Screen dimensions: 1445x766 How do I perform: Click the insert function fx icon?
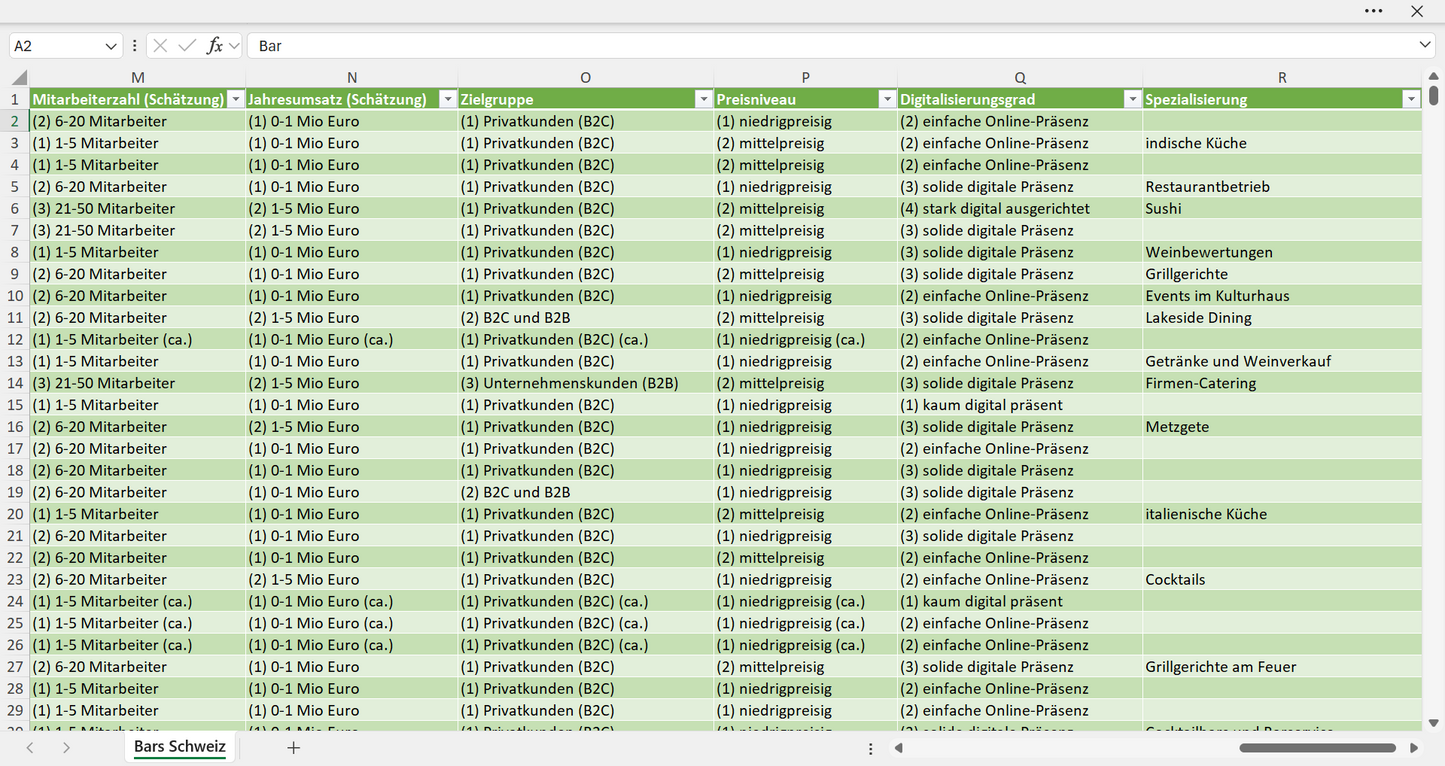click(x=214, y=46)
